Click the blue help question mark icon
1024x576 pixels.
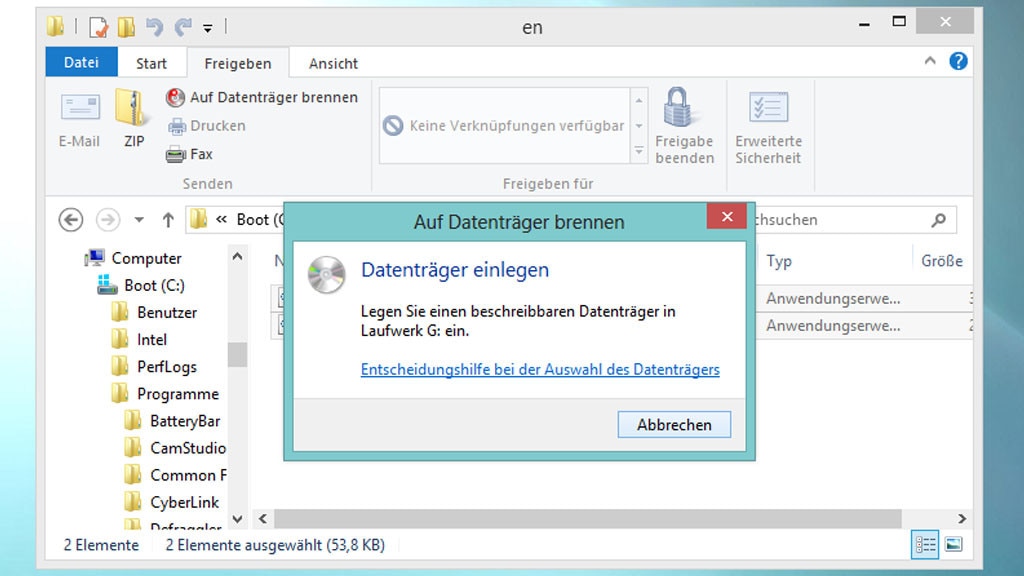click(958, 62)
